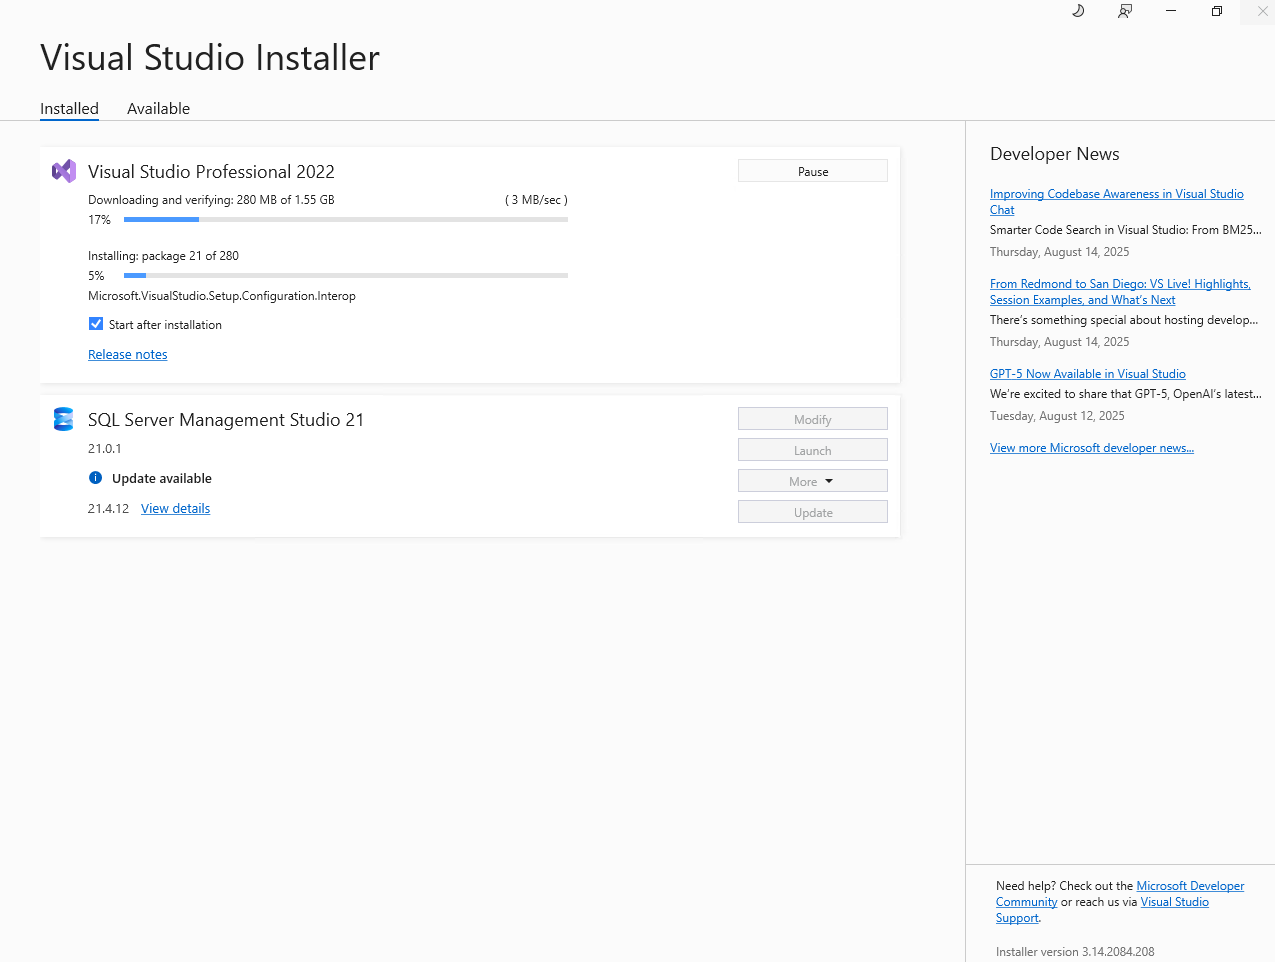Click Microsoft.VisualStudio.Setup.Configuration.Interop package name
The image size is (1275, 962).
[x=222, y=296]
